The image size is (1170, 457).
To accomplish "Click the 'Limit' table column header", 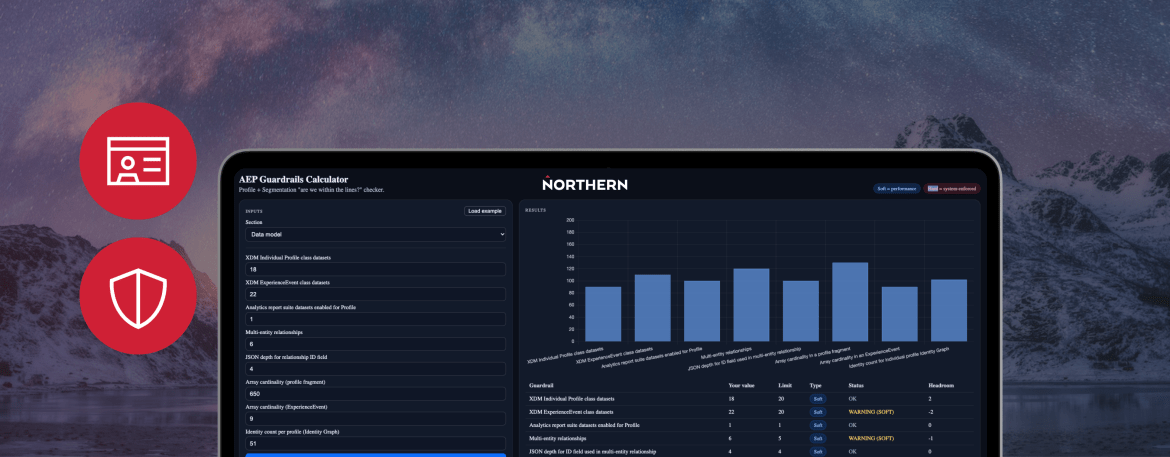I will (x=783, y=385).
